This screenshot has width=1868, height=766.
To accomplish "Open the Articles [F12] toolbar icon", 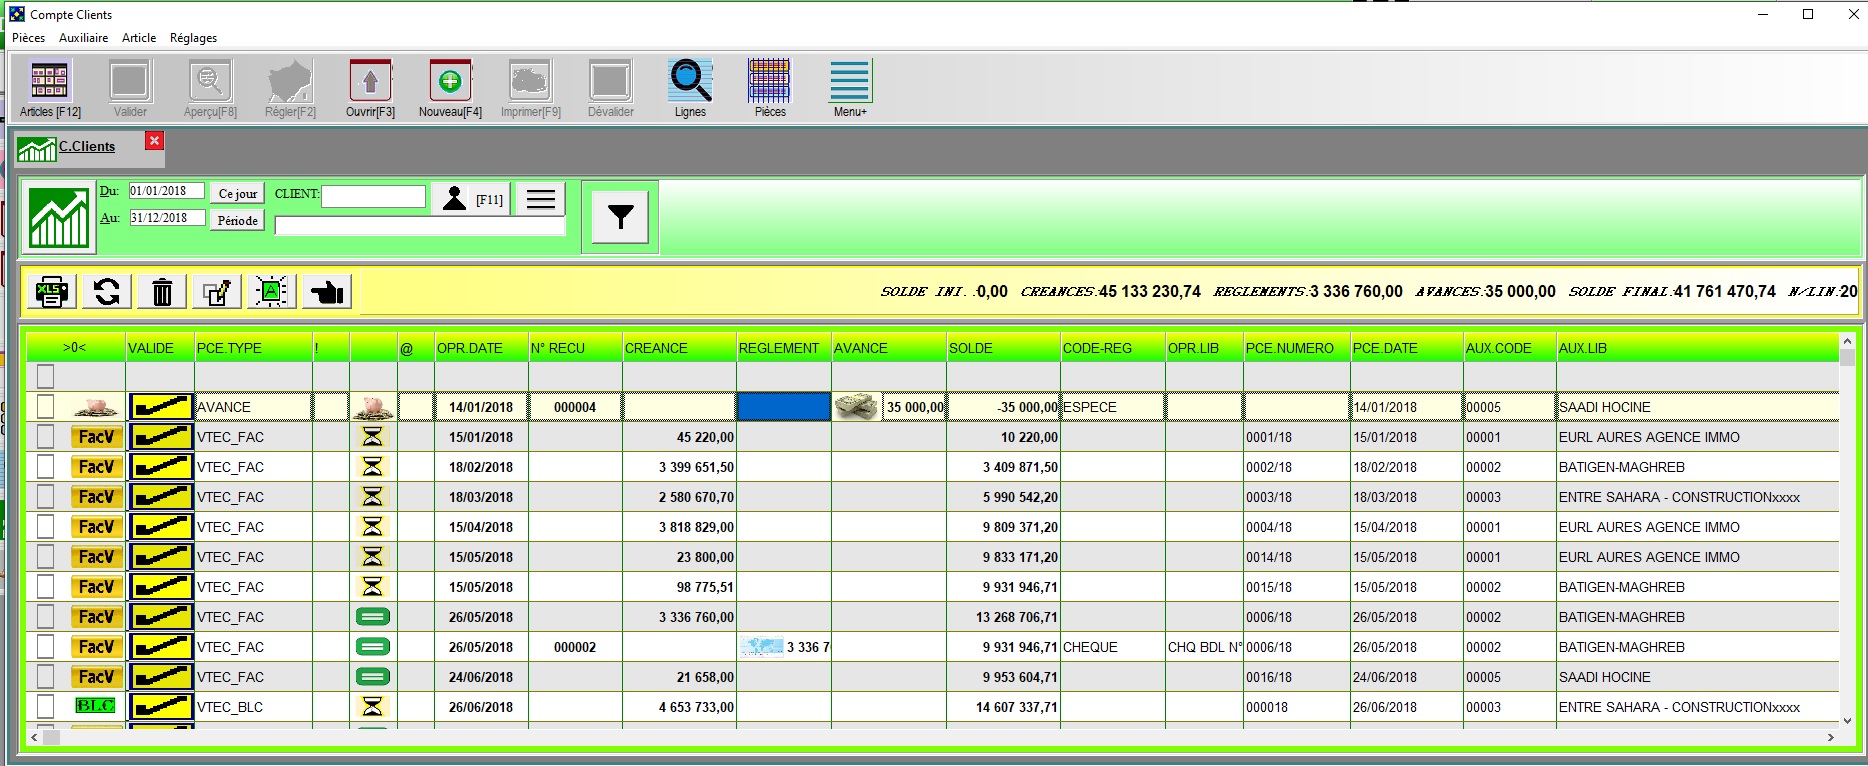I will 49,88.
